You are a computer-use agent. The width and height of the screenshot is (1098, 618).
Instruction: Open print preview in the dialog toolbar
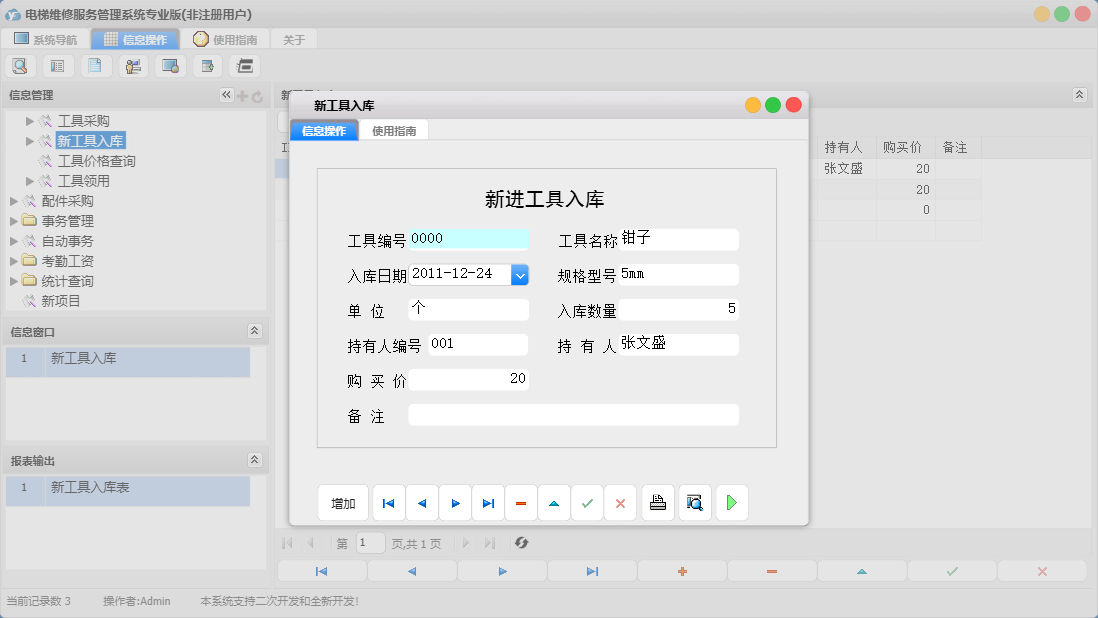[694, 503]
